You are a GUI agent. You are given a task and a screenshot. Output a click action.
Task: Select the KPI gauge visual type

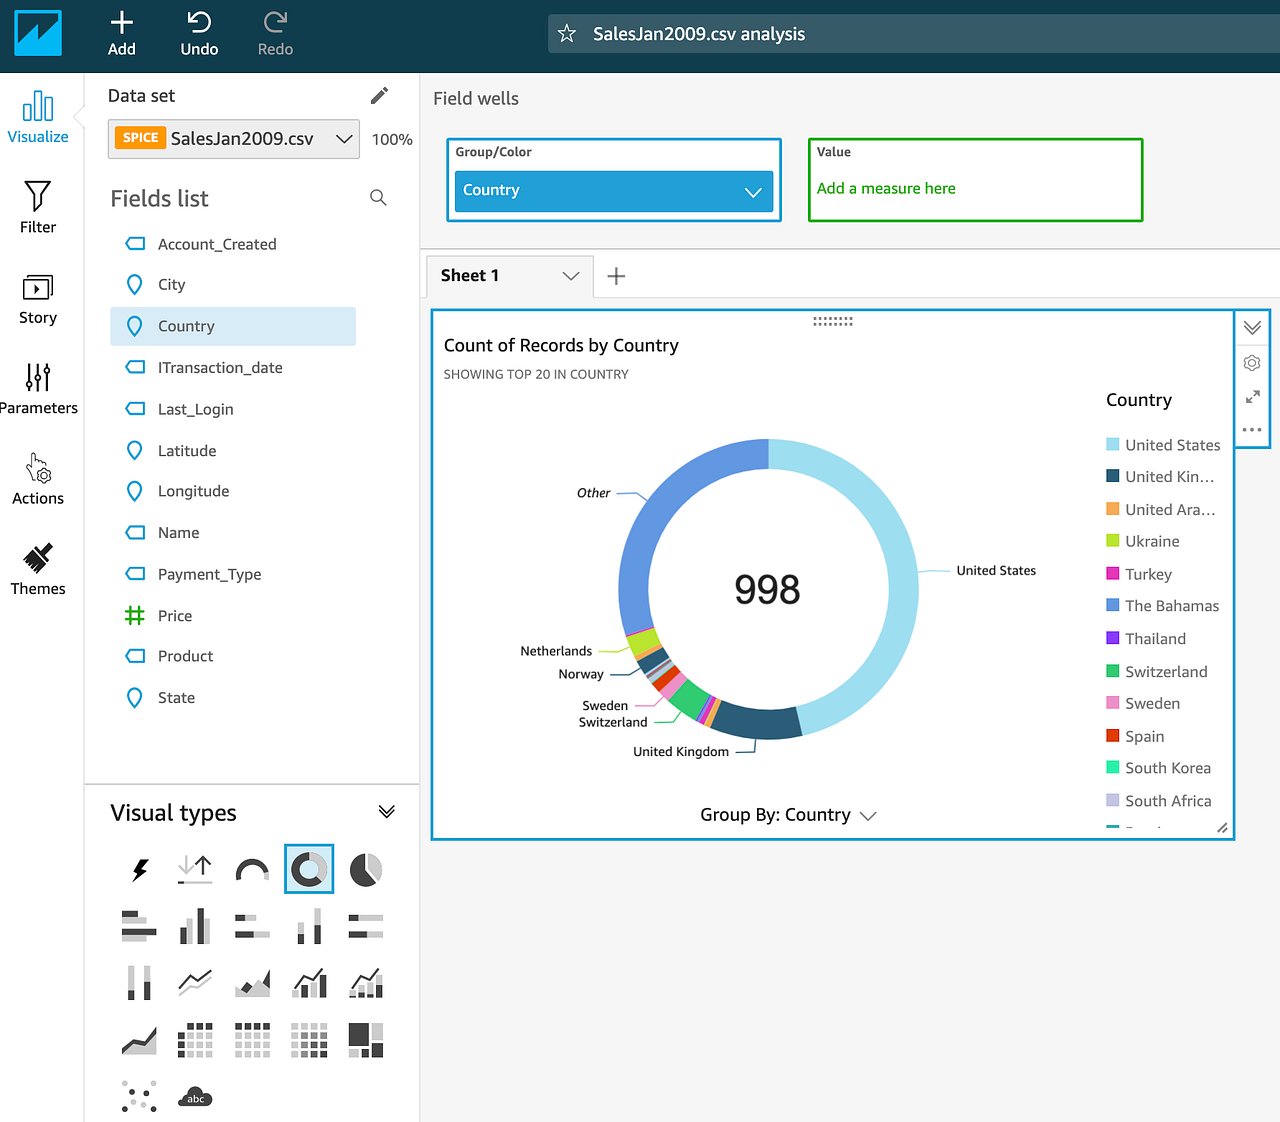(x=252, y=869)
